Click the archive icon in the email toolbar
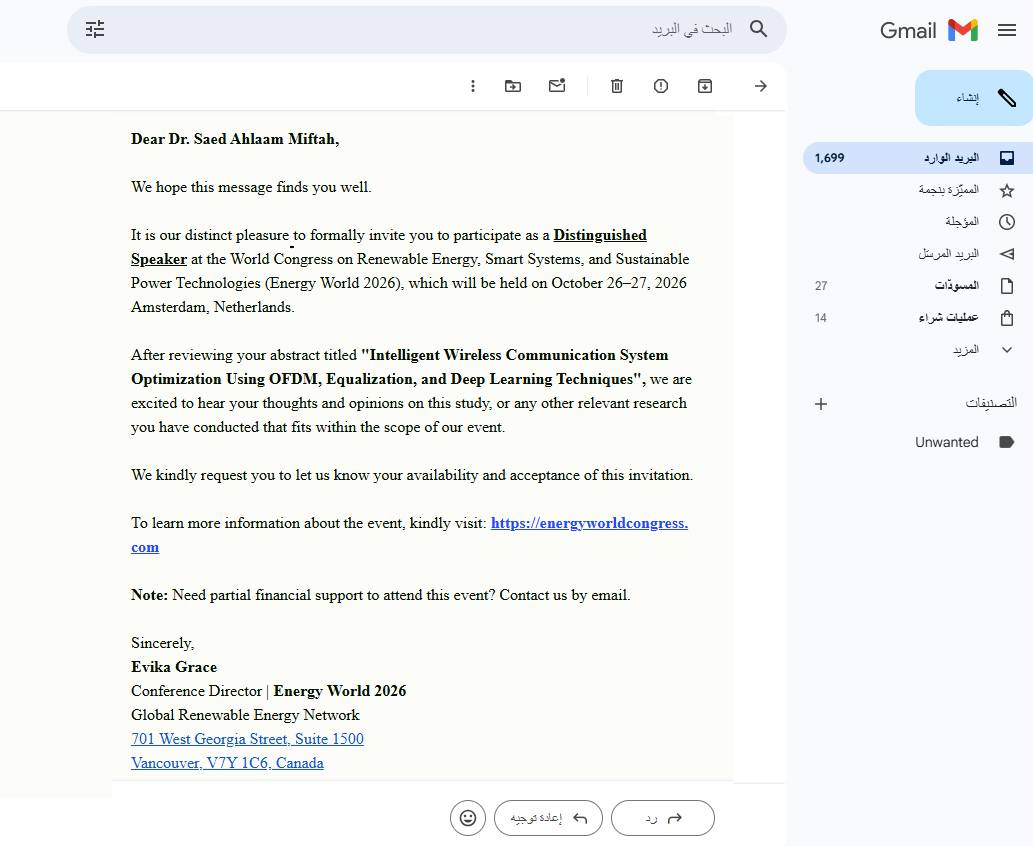Viewport: 1033px width, 846px height. tap(705, 86)
